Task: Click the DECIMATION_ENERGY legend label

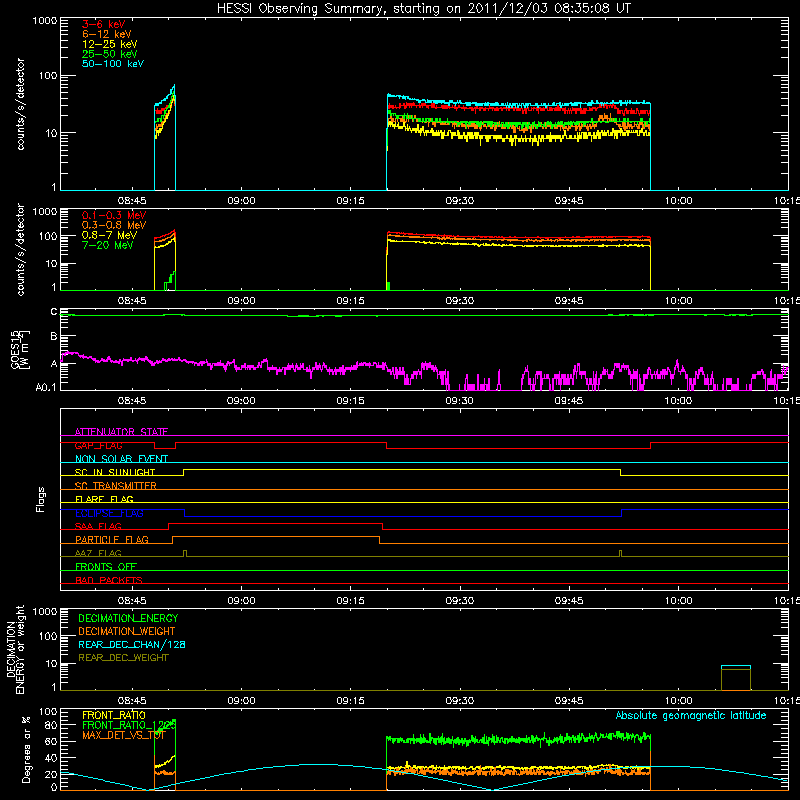Action: coord(128,618)
